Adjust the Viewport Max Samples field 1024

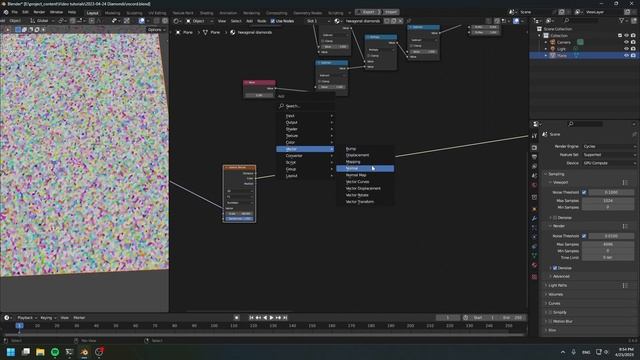coord(608,201)
